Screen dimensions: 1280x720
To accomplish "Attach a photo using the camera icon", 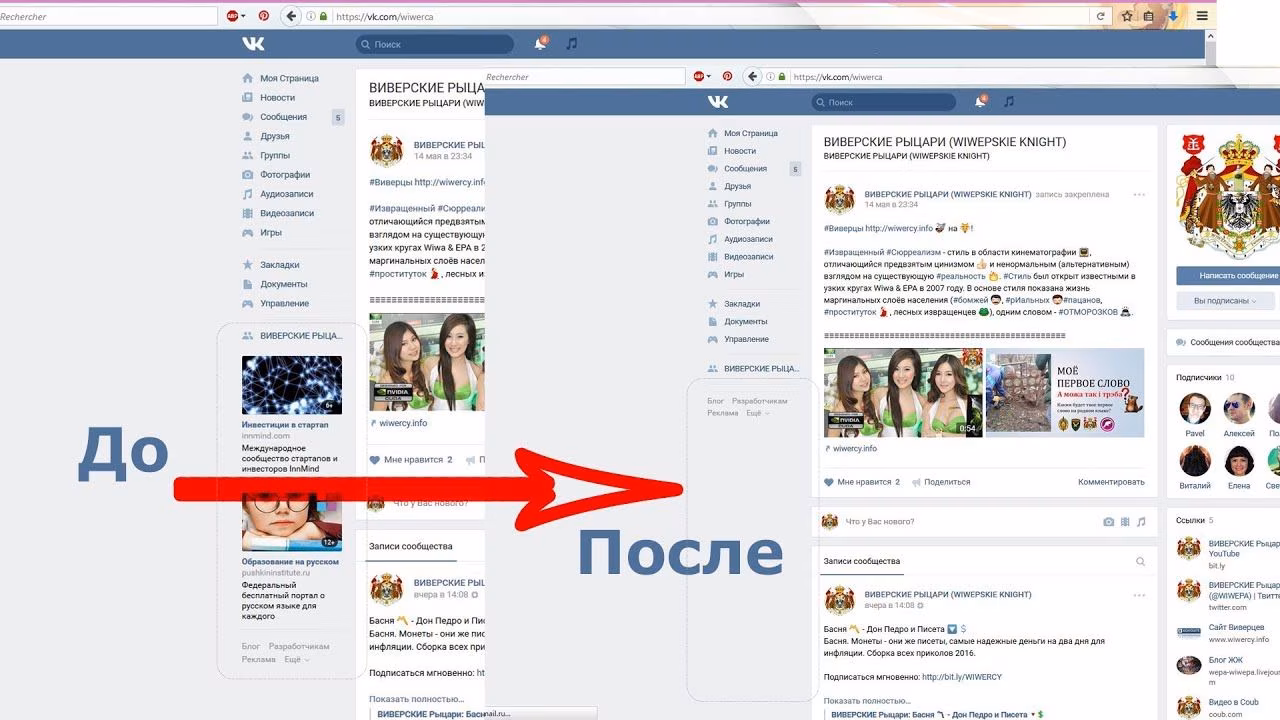I will (x=1108, y=522).
